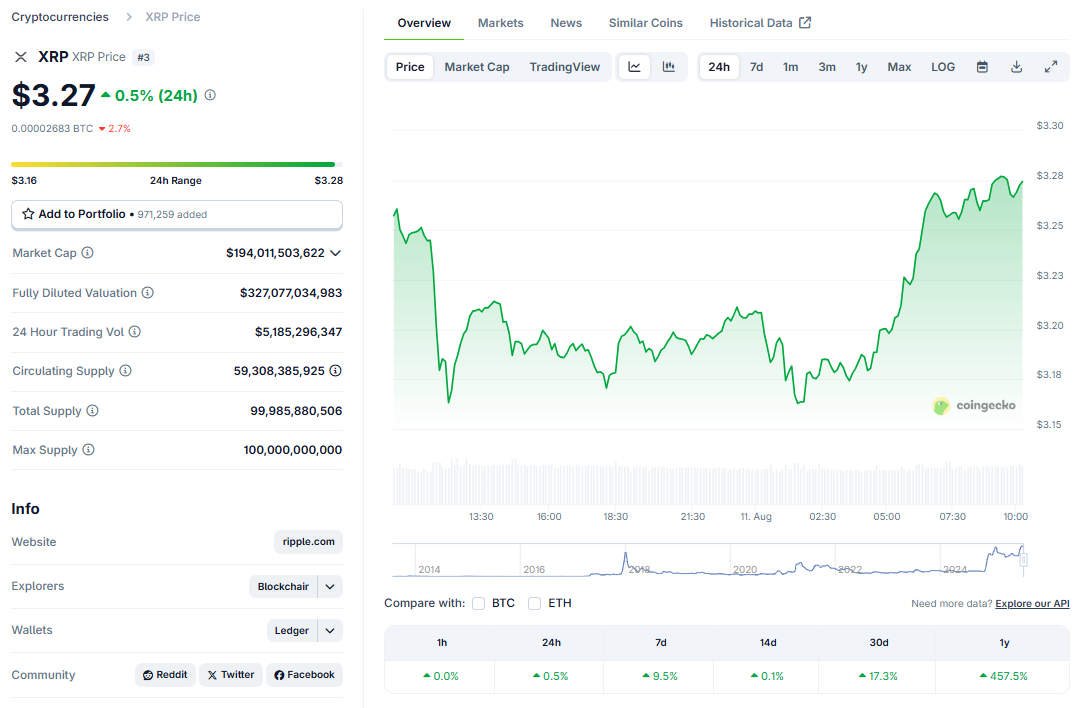Open Reddit community link
1079x708 pixels.
point(165,675)
